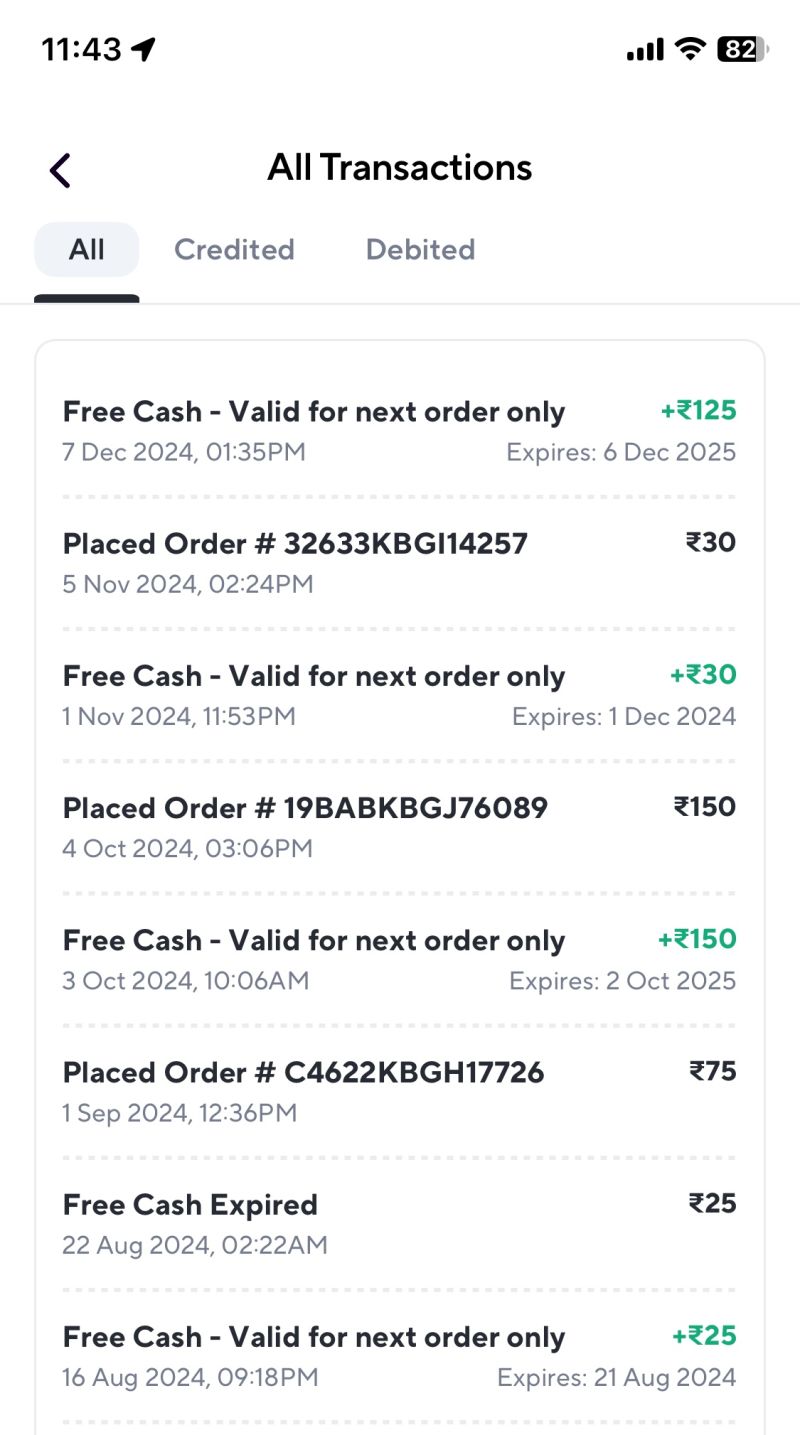Select the All tab
The image size is (800, 1435).
(x=87, y=249)
